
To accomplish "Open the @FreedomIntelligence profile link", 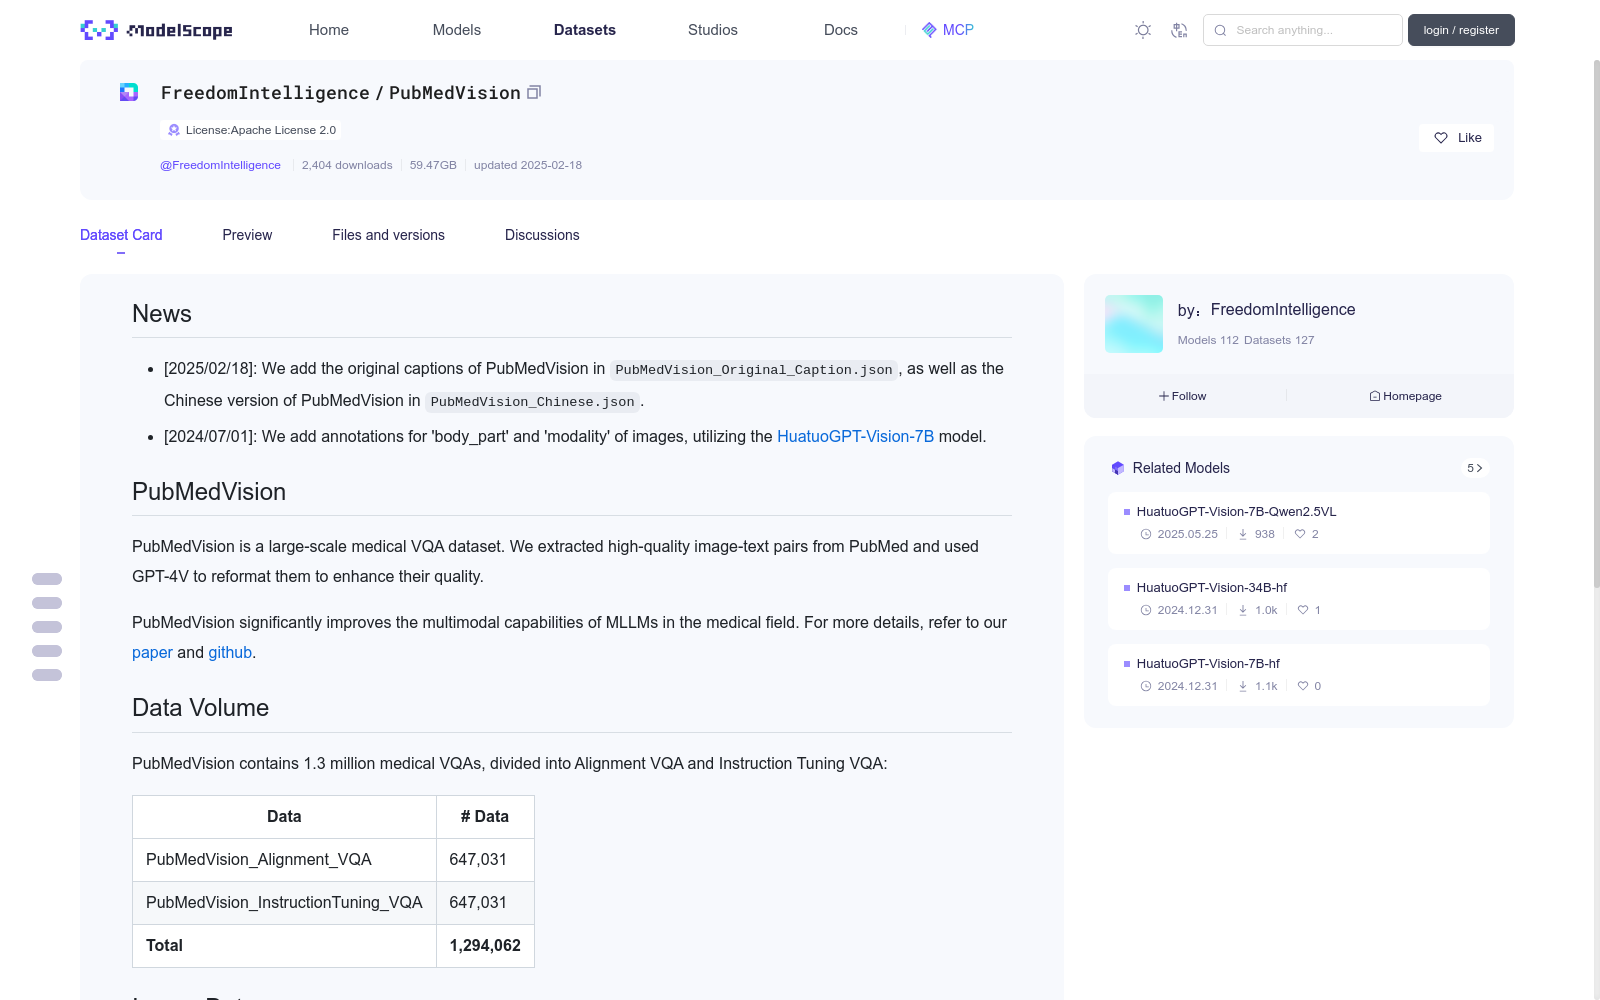I will tap(220, 165).
